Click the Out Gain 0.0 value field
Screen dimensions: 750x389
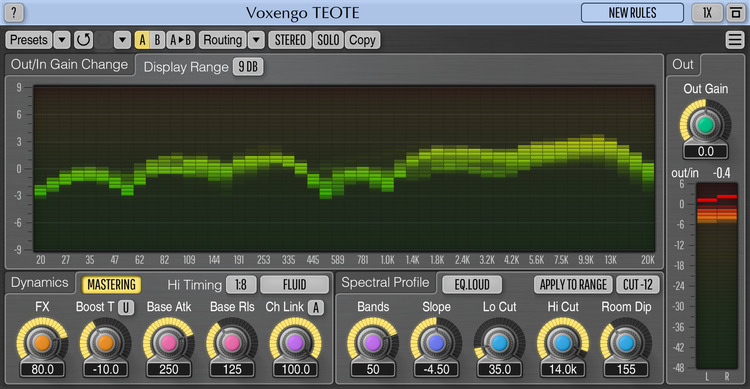(x=706, y=152)
